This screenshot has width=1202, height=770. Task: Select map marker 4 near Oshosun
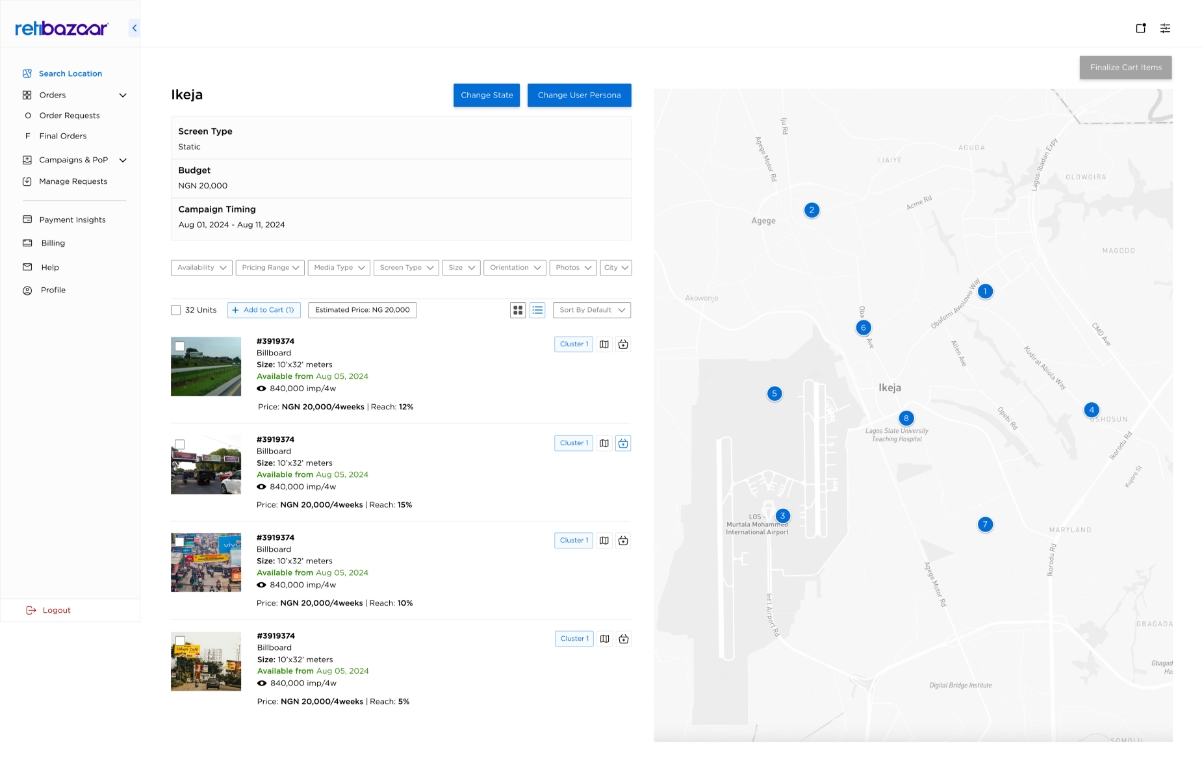coord(1092,410)
